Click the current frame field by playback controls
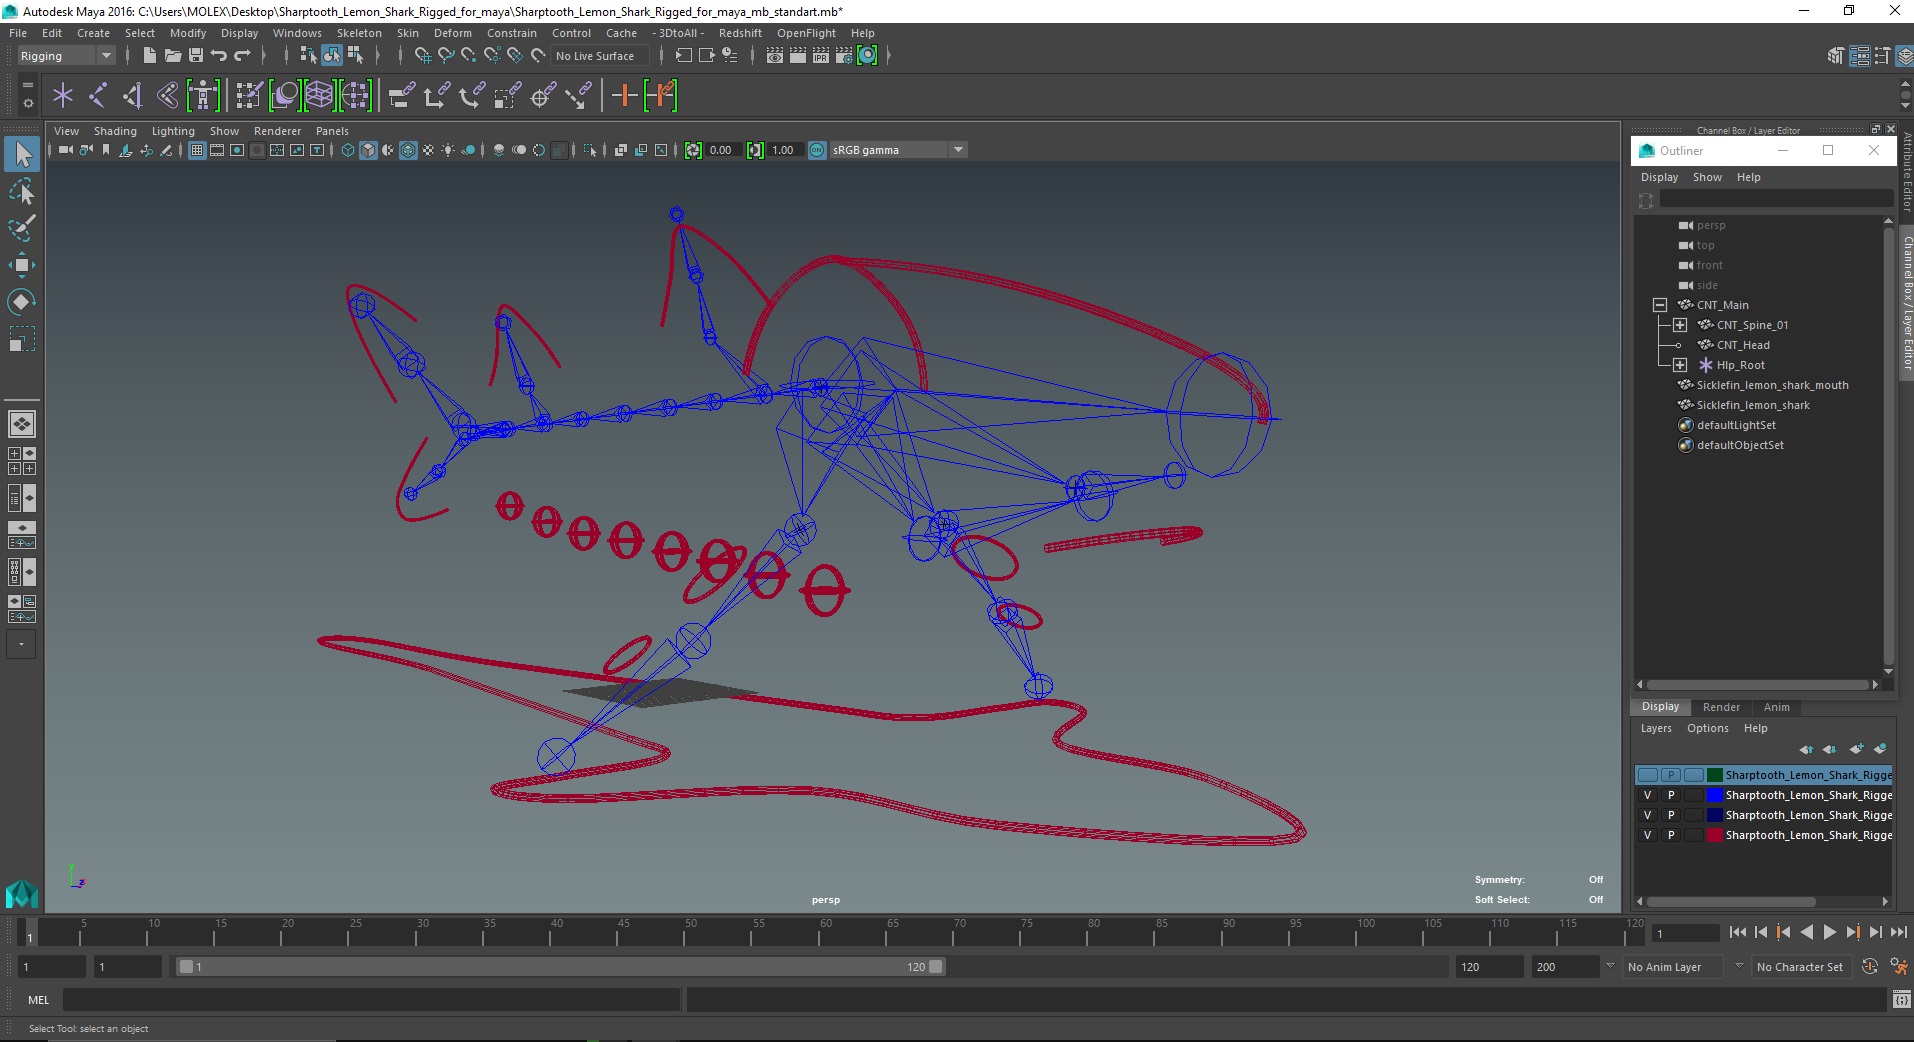This screenshot has width=1914, height=1042. point(1686,933)
